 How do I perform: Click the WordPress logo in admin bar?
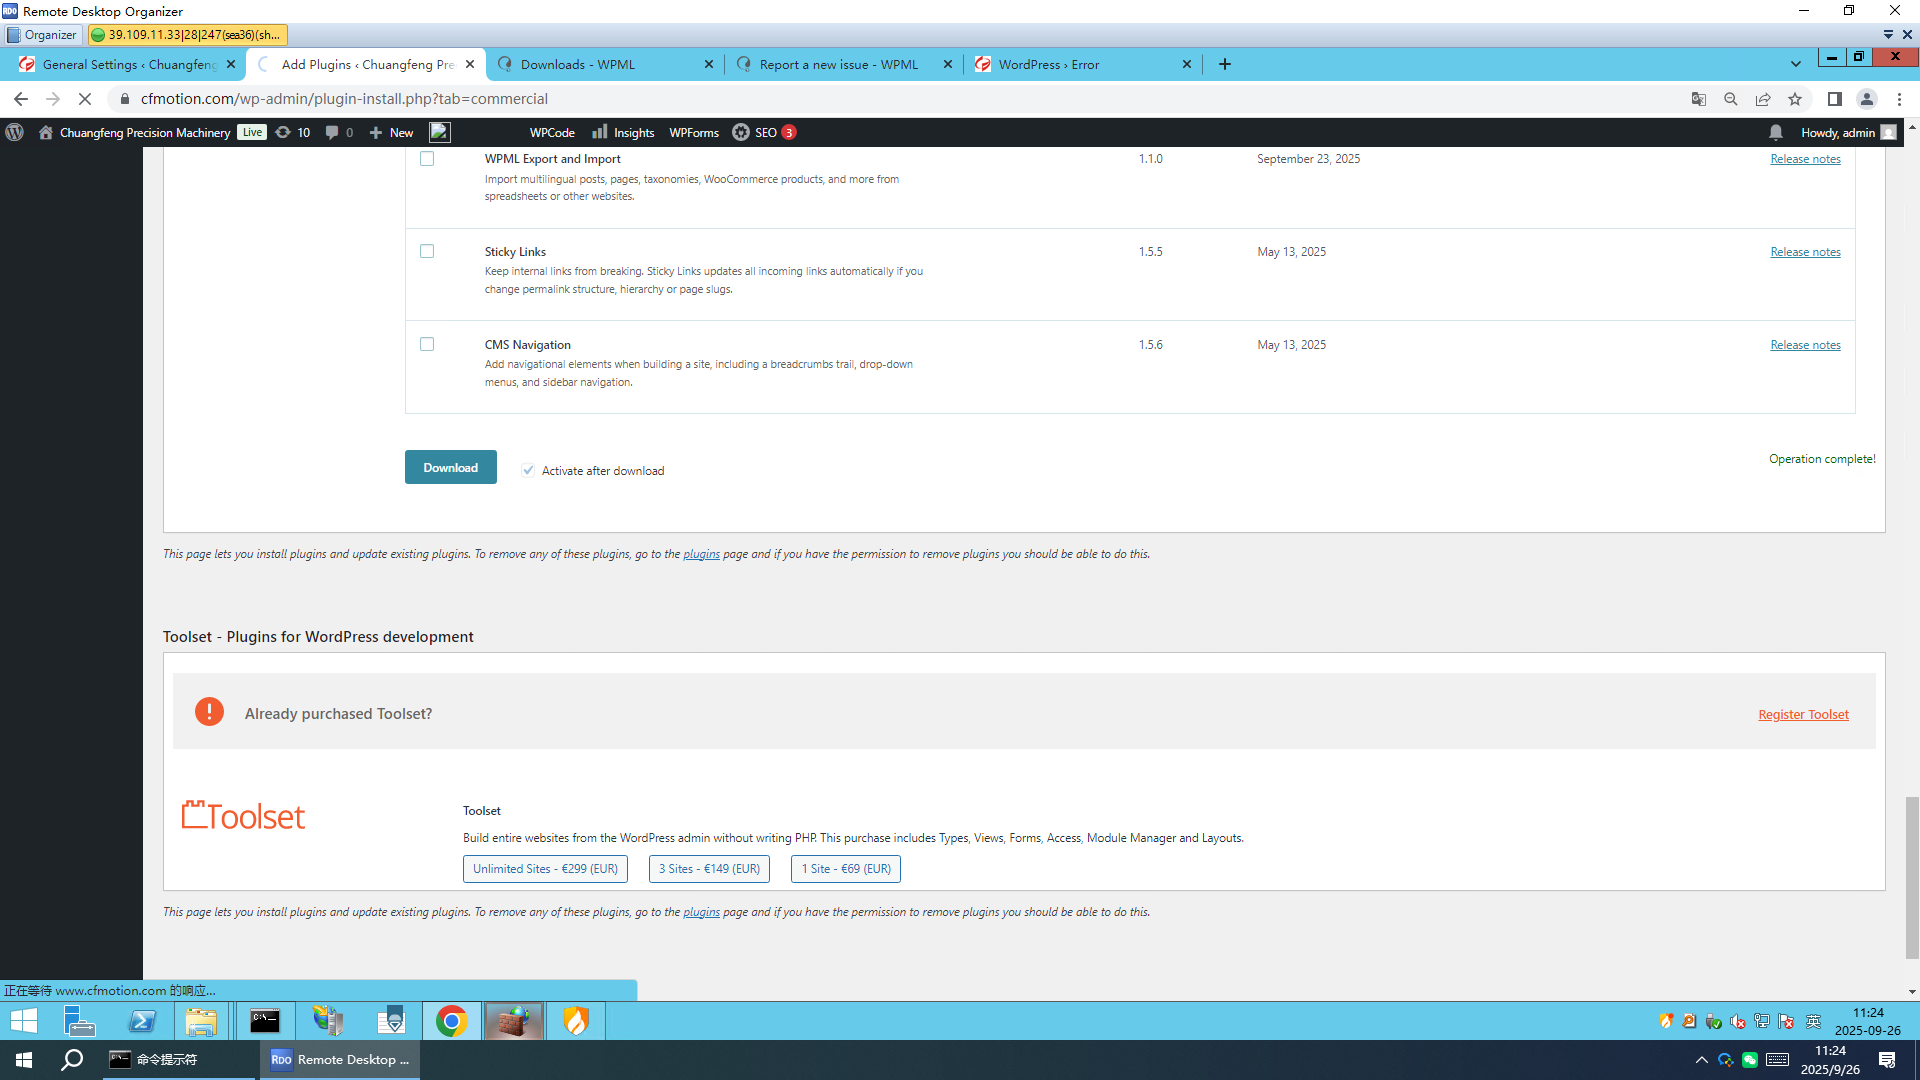coord(15,132)
